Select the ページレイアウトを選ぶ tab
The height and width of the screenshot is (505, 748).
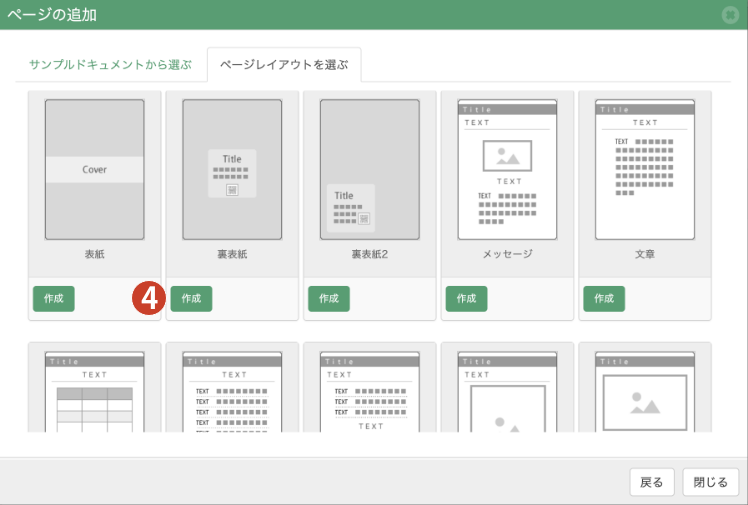click(x=284, y=65)
